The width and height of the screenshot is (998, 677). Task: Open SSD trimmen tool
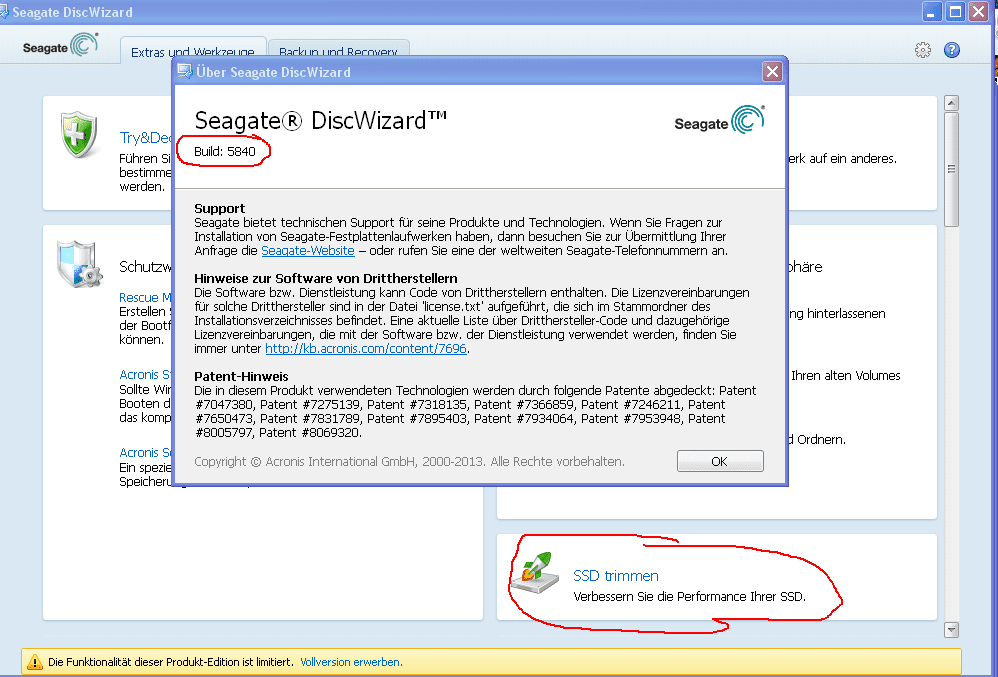click(615, 576)
